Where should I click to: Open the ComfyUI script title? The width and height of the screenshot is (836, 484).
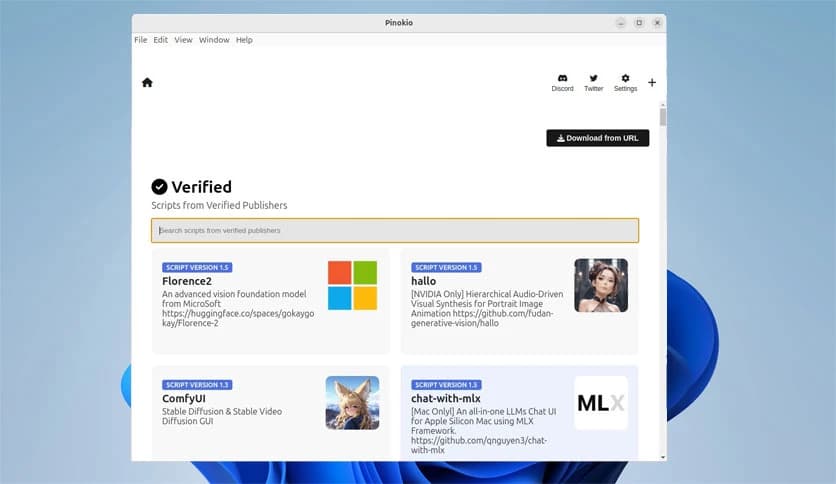click(x=183, y=398)
